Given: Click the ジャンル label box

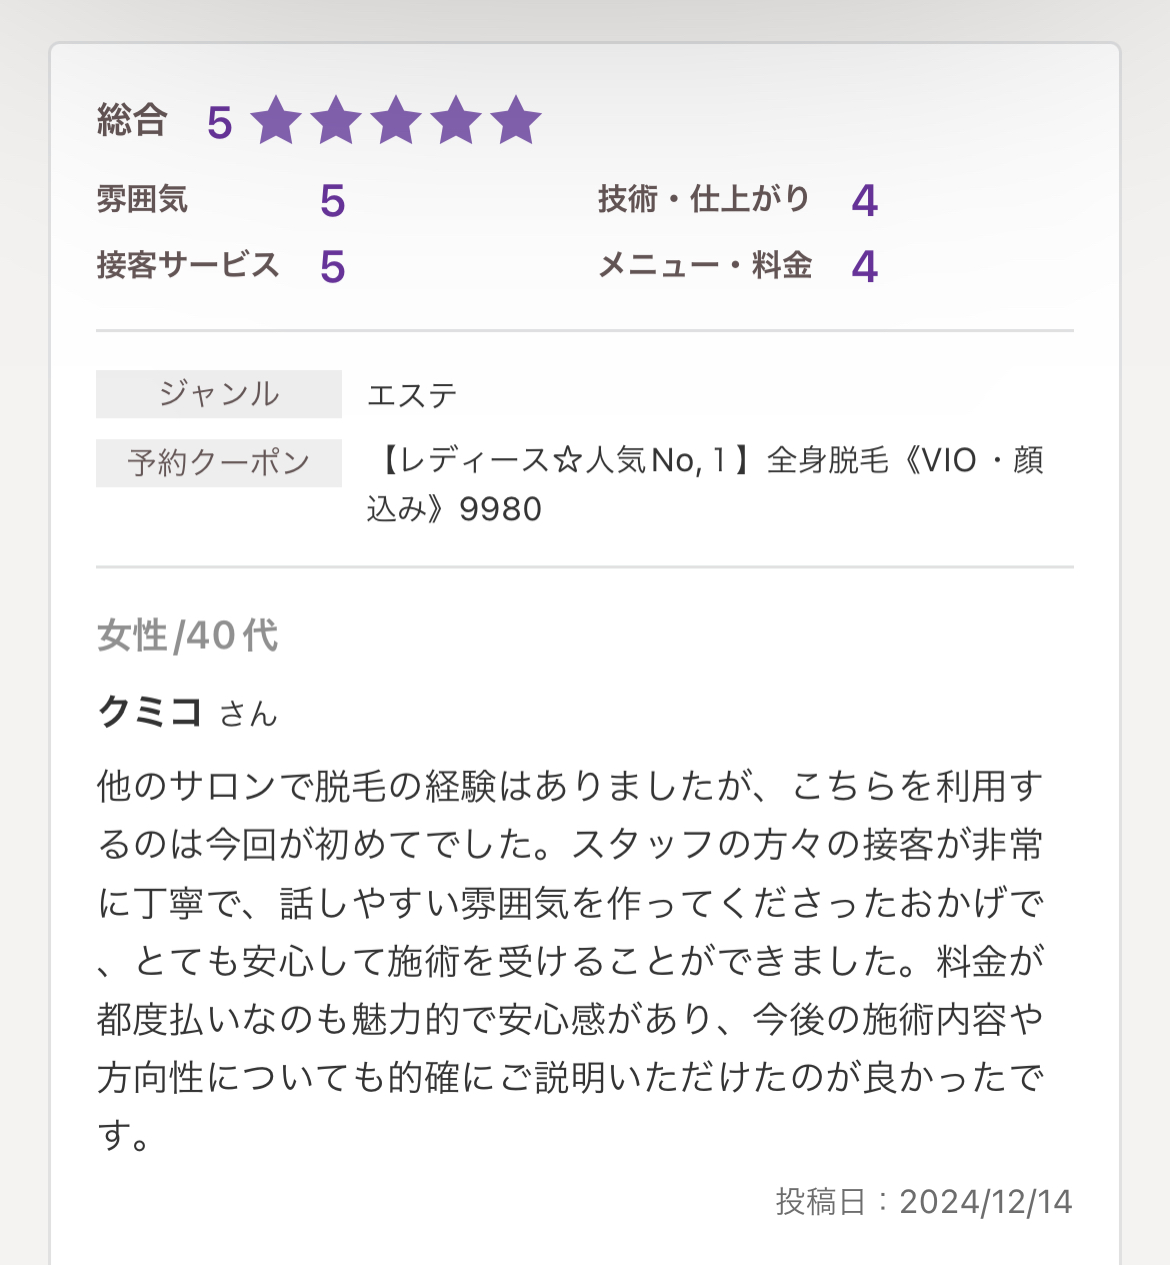Looking at the screenshot, I should [219, 394].
